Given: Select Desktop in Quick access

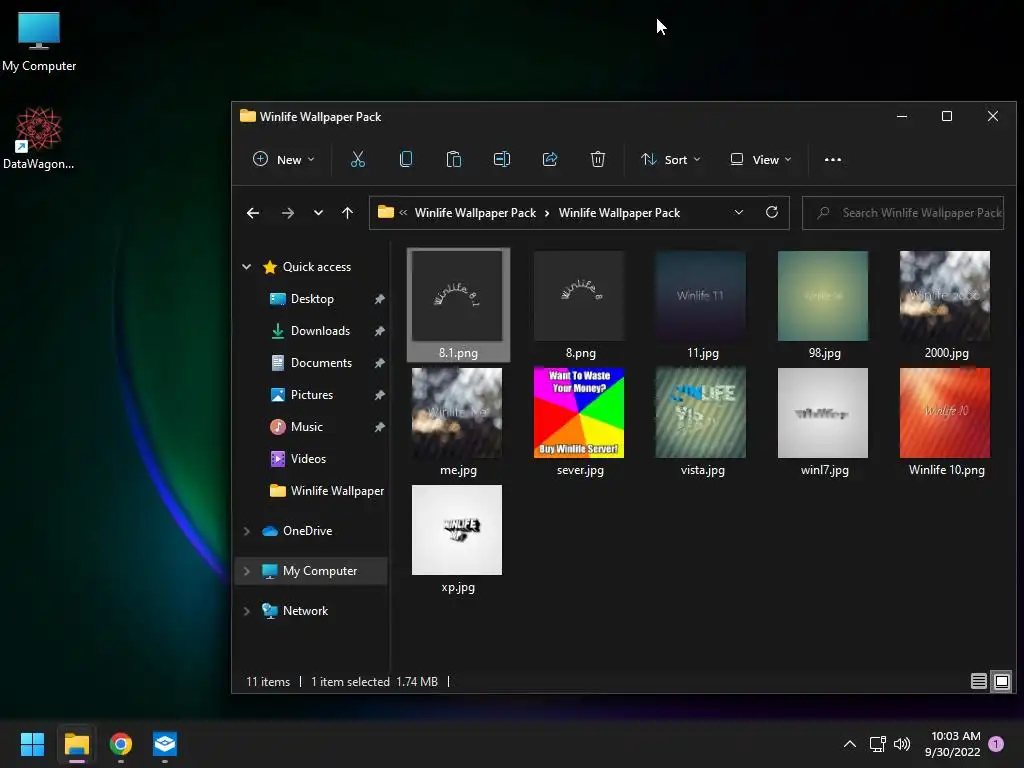Looking at the screenshot, I should [x=312, y=298].
